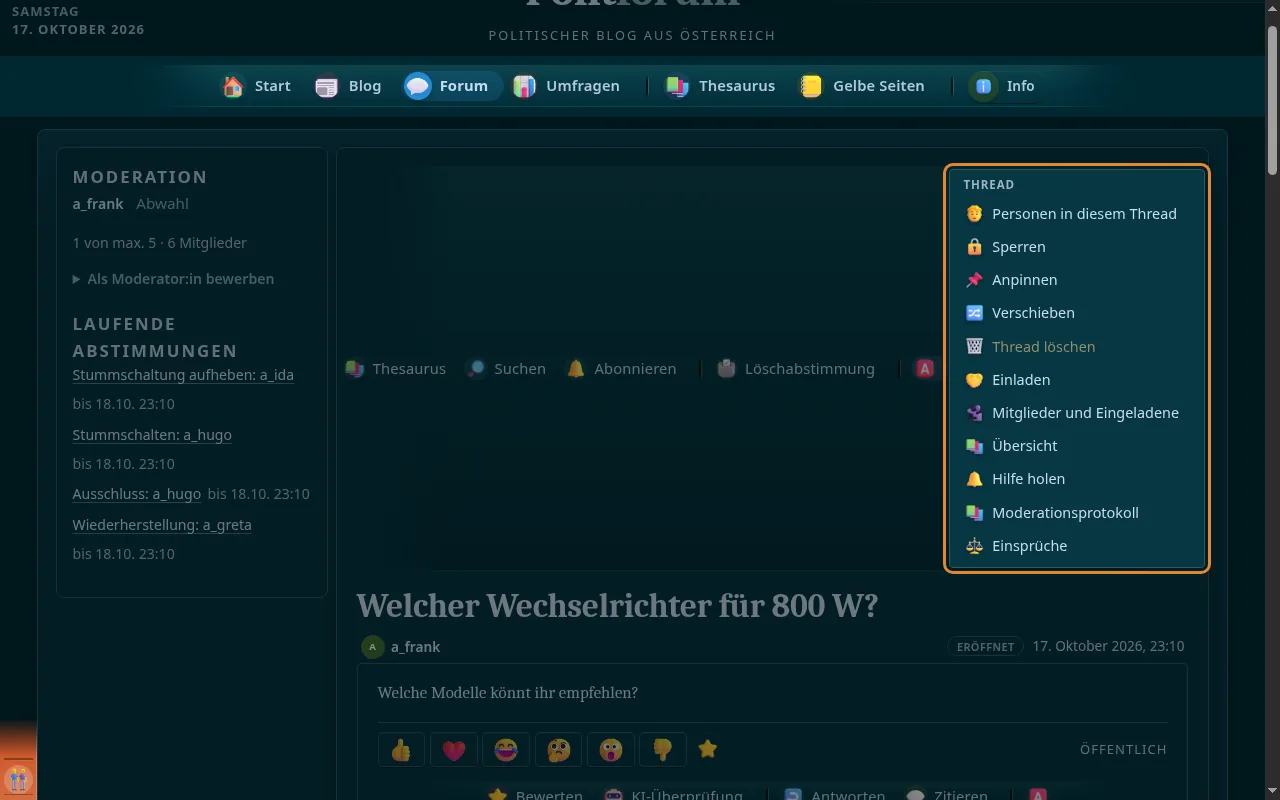Click moderator name a_frank in Moderation panel
Image resolution: width=1280 pixels, height=800 pixels.
(98, 204)
